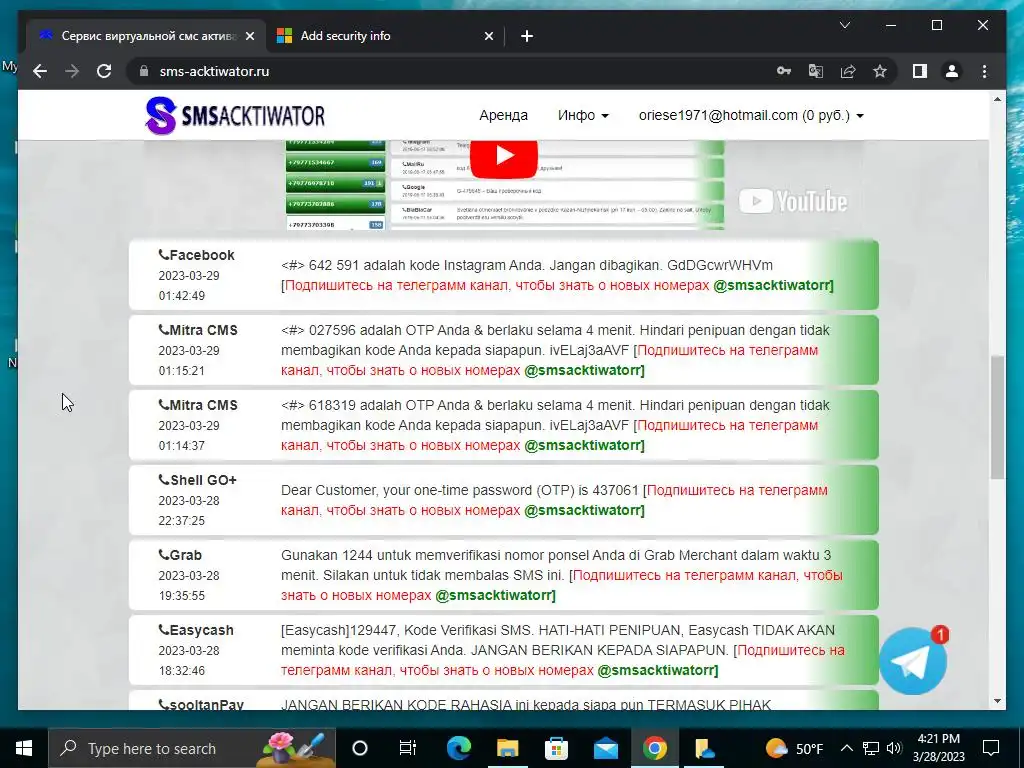Open the saved passwords key icon
Screen dimensions: 1024x768
point(784,71)
